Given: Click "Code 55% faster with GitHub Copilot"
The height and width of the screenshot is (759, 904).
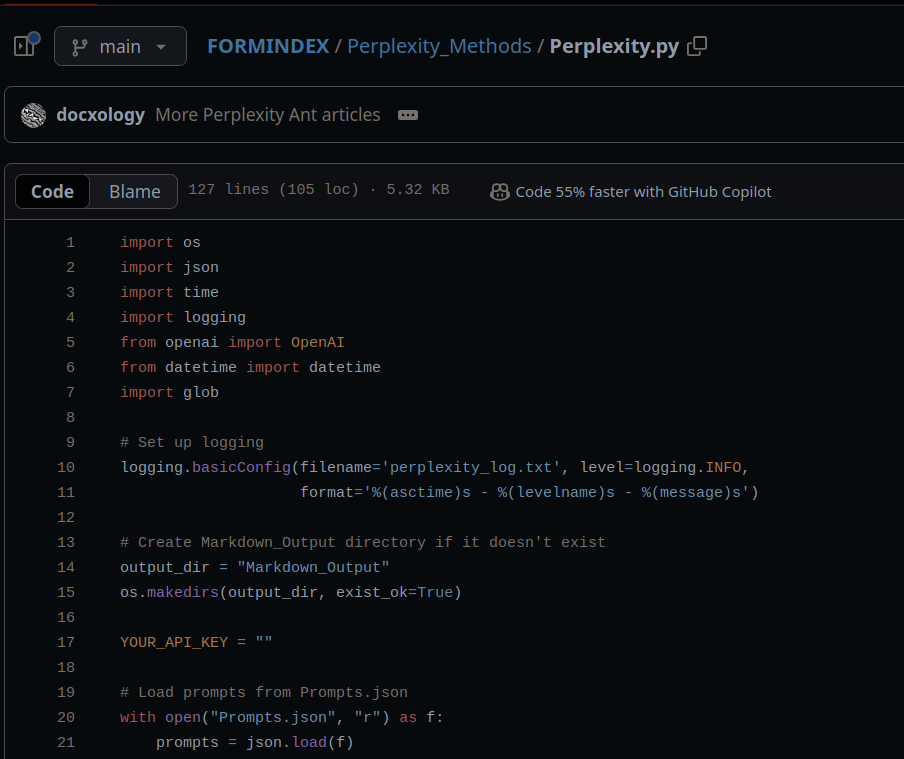Looking at the screenshot, I should pyautogui.click(x=643, y=192).
